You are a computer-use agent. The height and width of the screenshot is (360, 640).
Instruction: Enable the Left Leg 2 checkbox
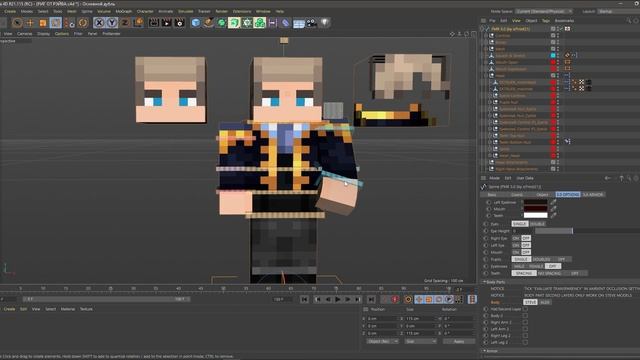(x=525, y=342)
